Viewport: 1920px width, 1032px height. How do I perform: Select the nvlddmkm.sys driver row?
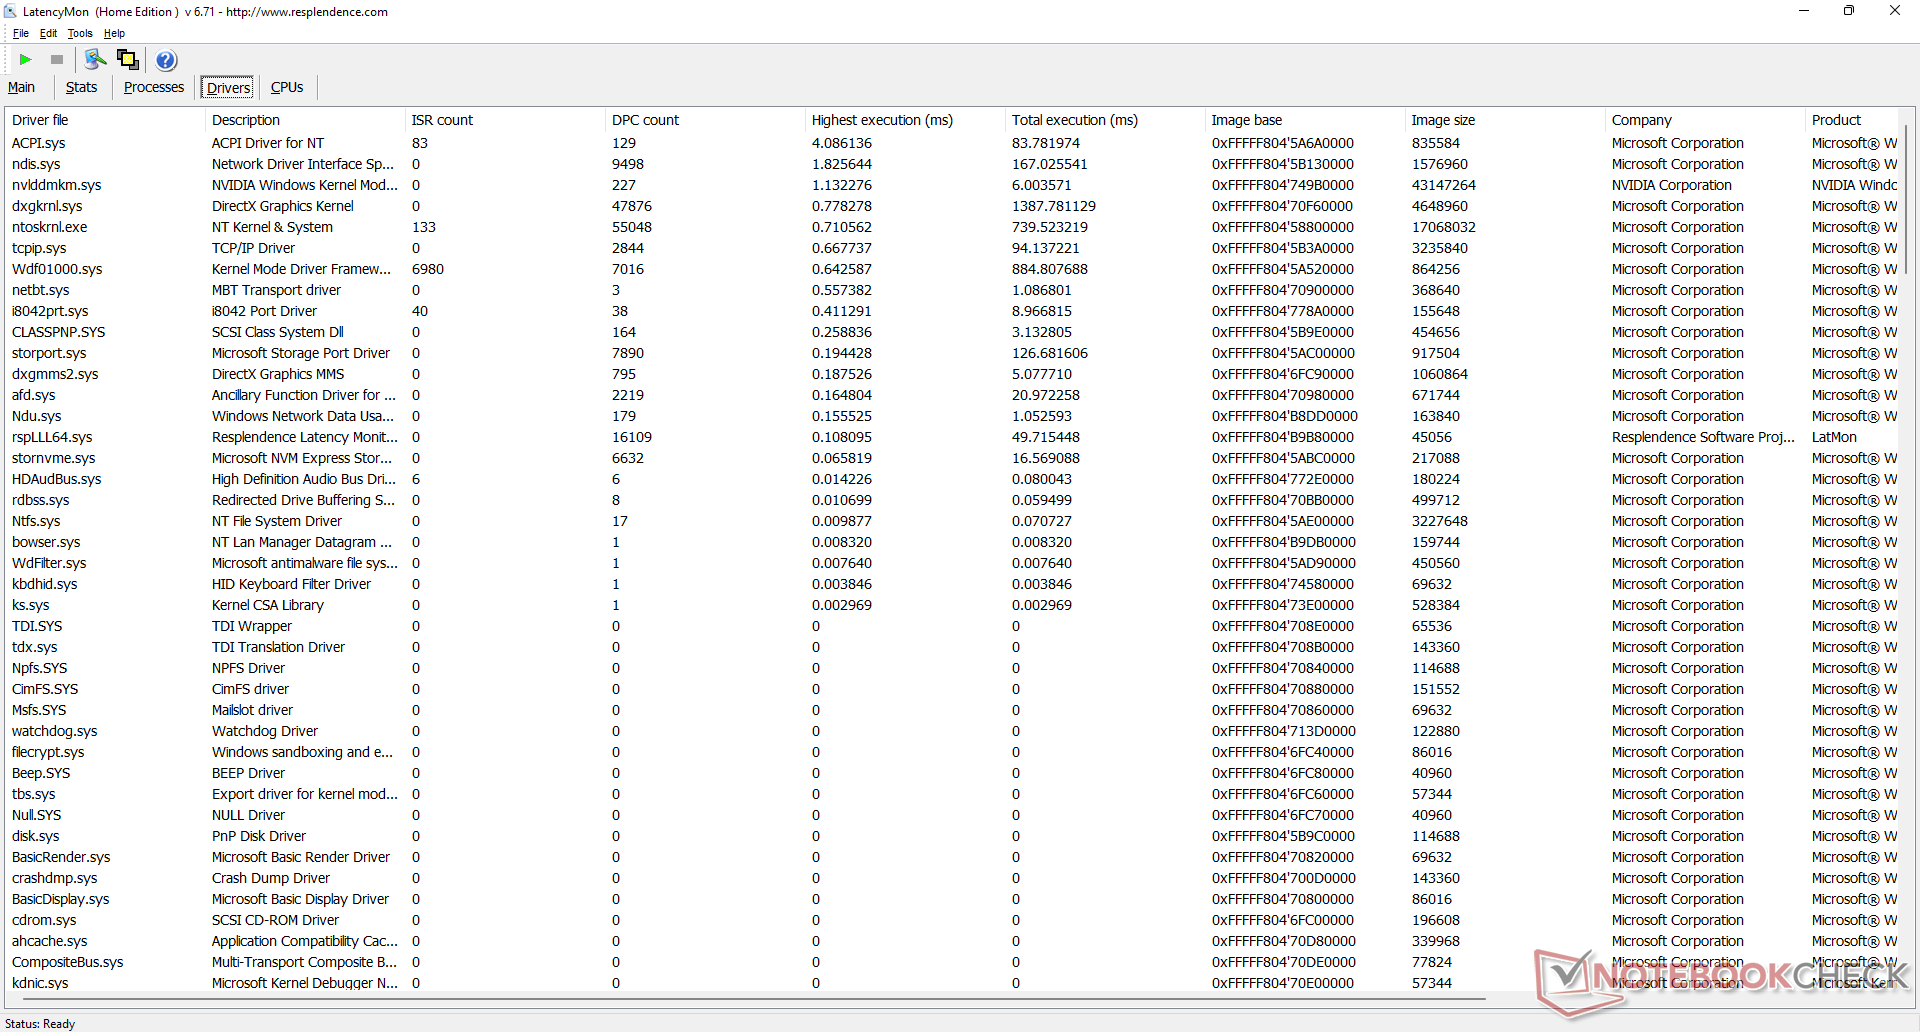click(x=952, y=185)
